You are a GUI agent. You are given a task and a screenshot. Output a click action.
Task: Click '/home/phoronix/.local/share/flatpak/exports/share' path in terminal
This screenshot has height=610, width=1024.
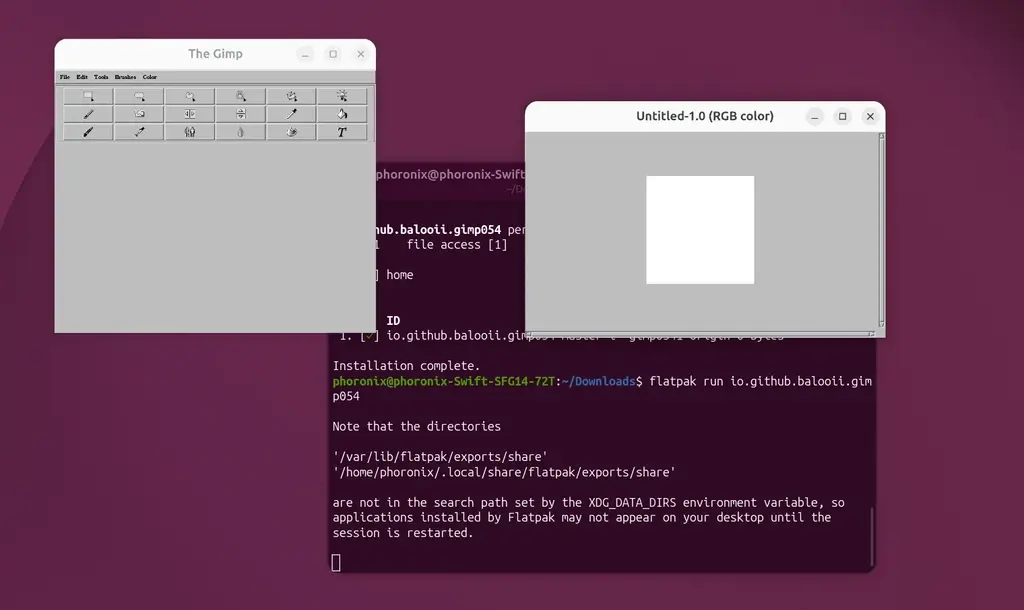504,472
